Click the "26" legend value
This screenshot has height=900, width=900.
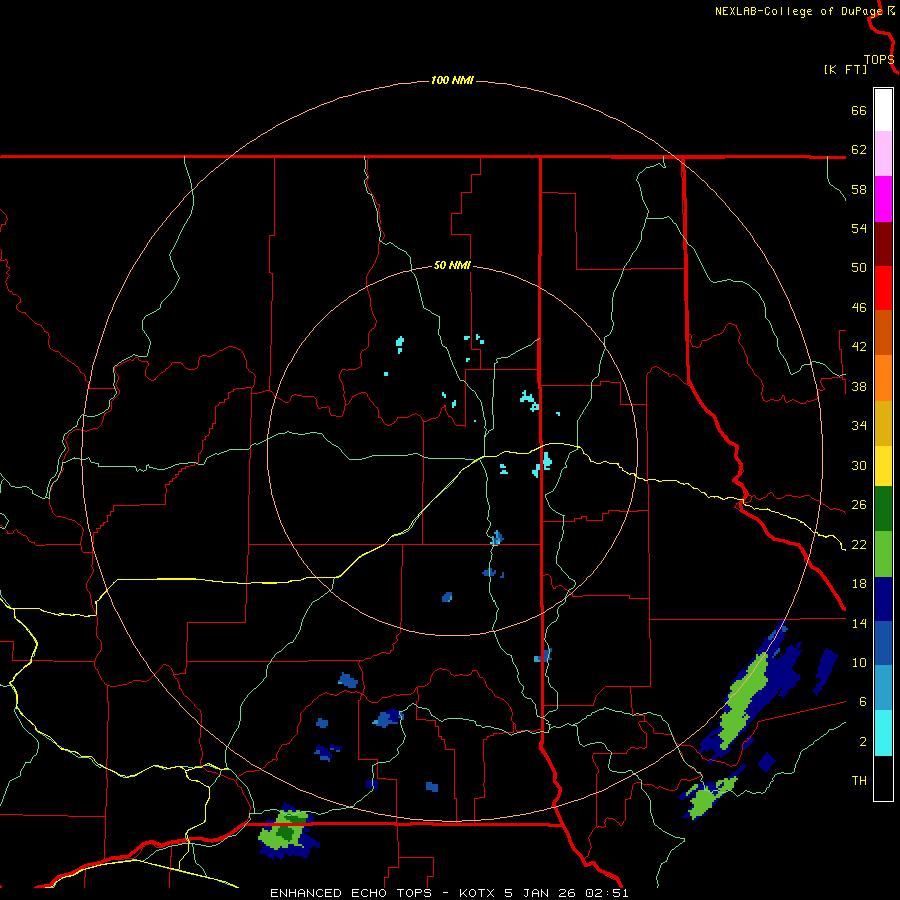click(x=859, y=505)
